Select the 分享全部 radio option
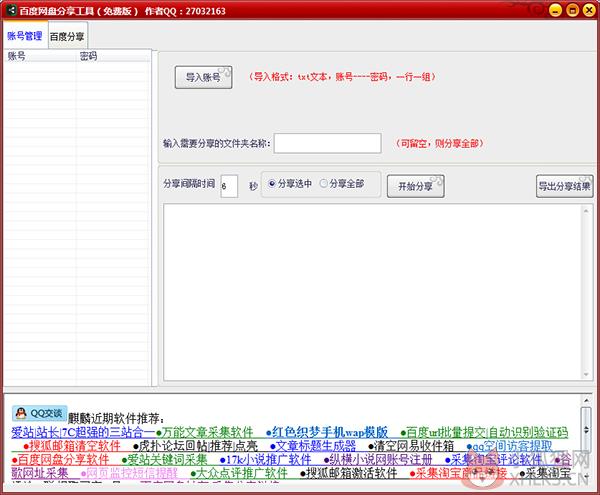The image size is (600, 495). point(342,184)
